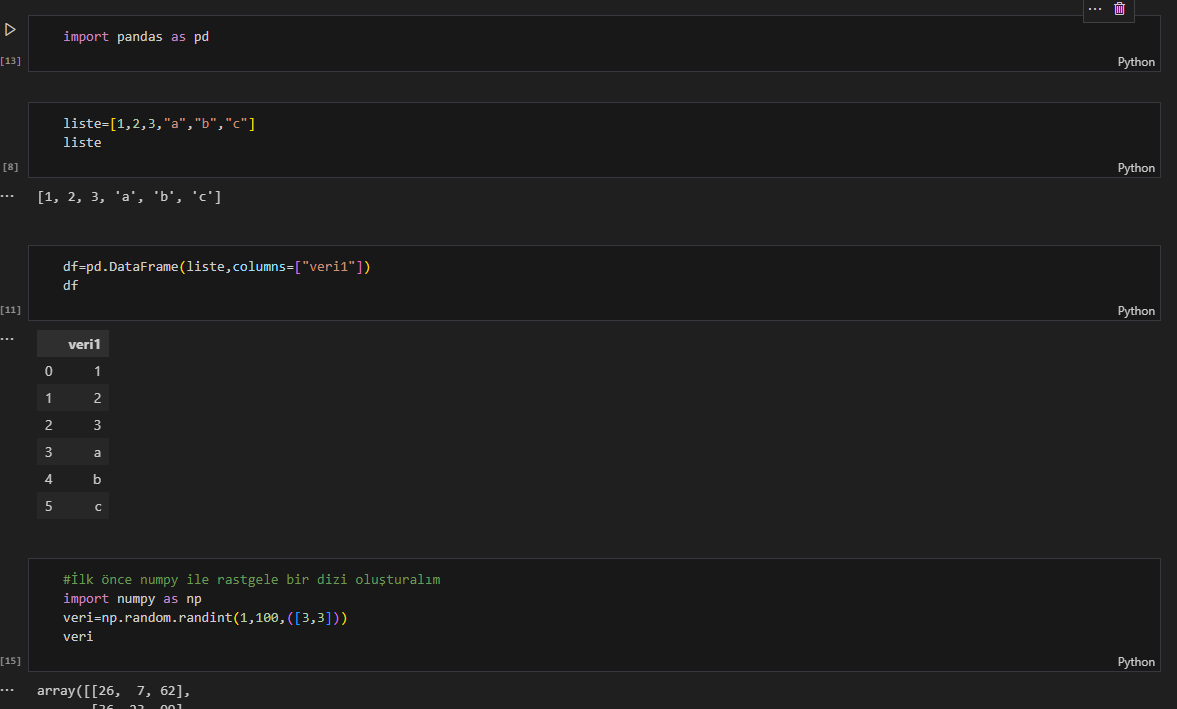
Task: Open output options ellipsis beside array output
Action: [8, 690]
